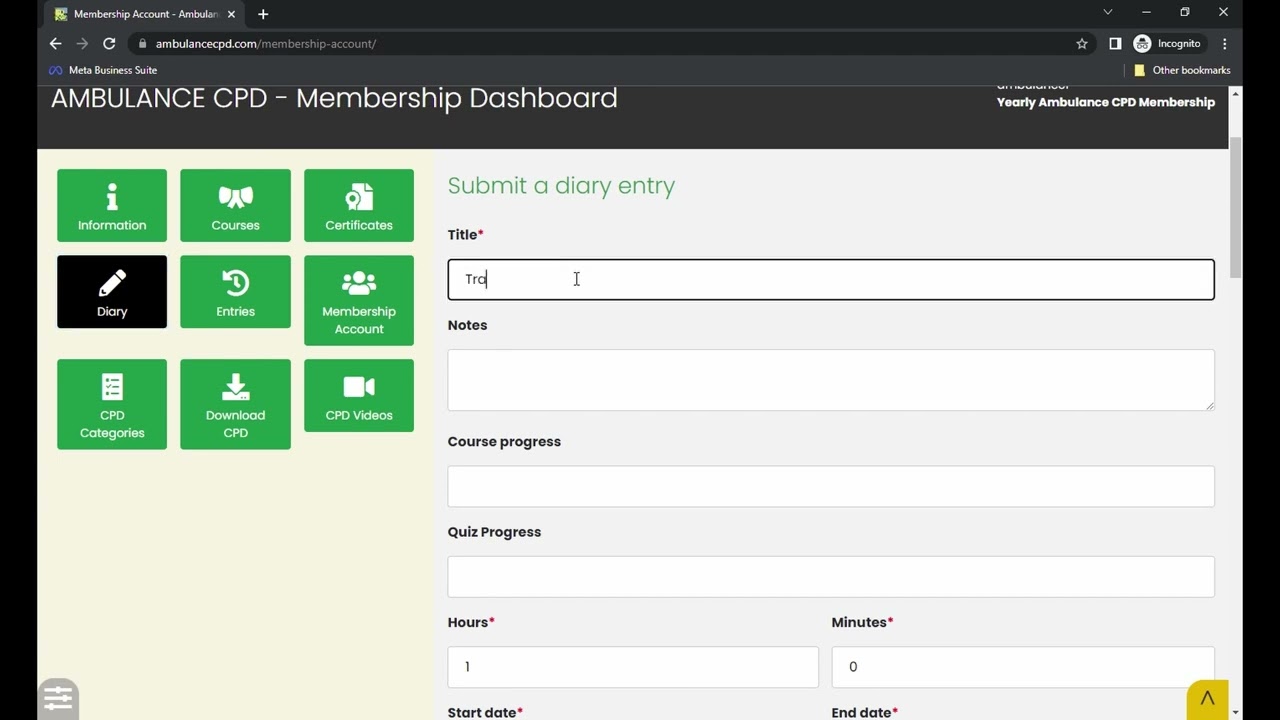Viewport: 1280px width, 720px height.
Task: Open the Chrome three-dot menu
Action: (1225, 44)
